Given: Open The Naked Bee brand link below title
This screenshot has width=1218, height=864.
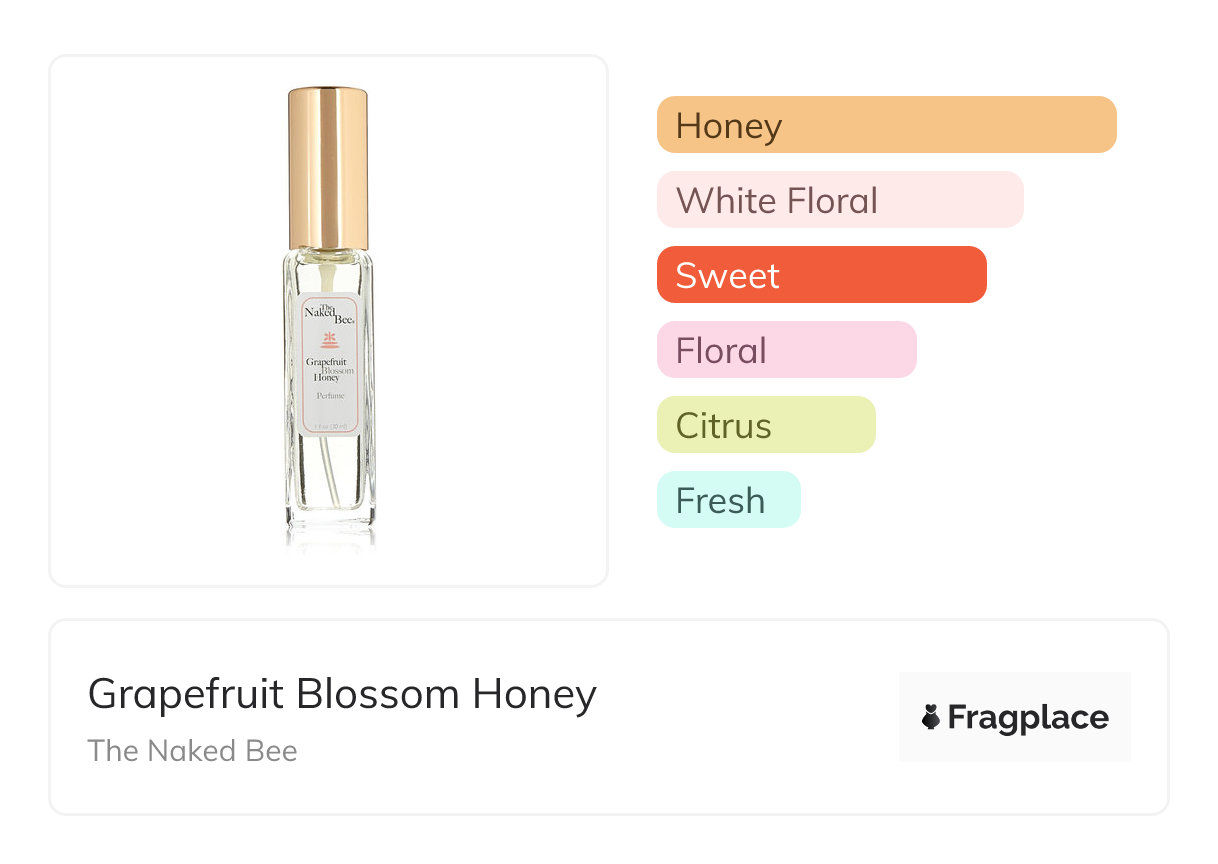Looking at the screenshot, I should 192,751.
